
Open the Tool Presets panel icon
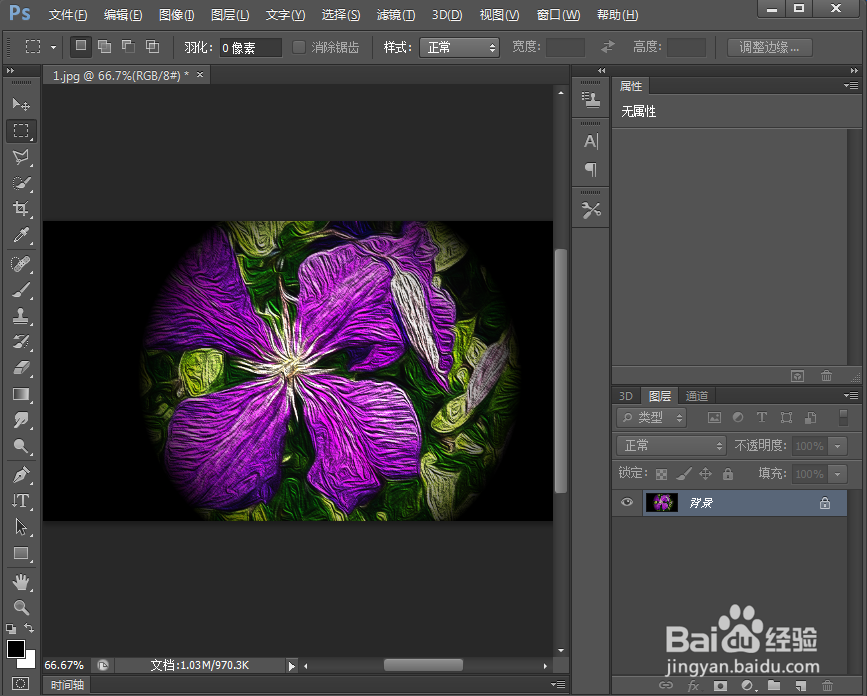591,210
